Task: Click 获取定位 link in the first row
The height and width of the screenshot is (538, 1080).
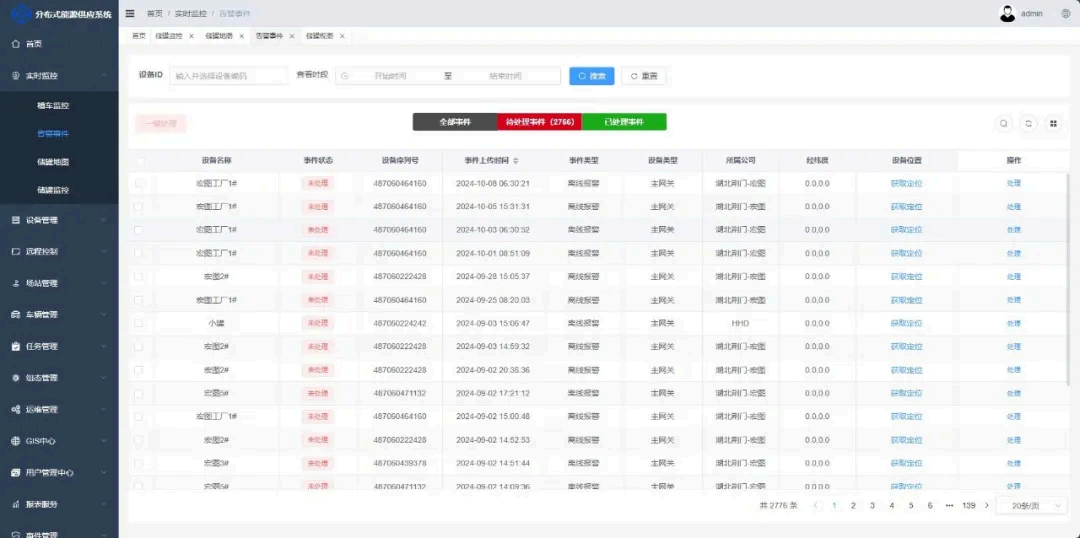Action: pos(906,183)
